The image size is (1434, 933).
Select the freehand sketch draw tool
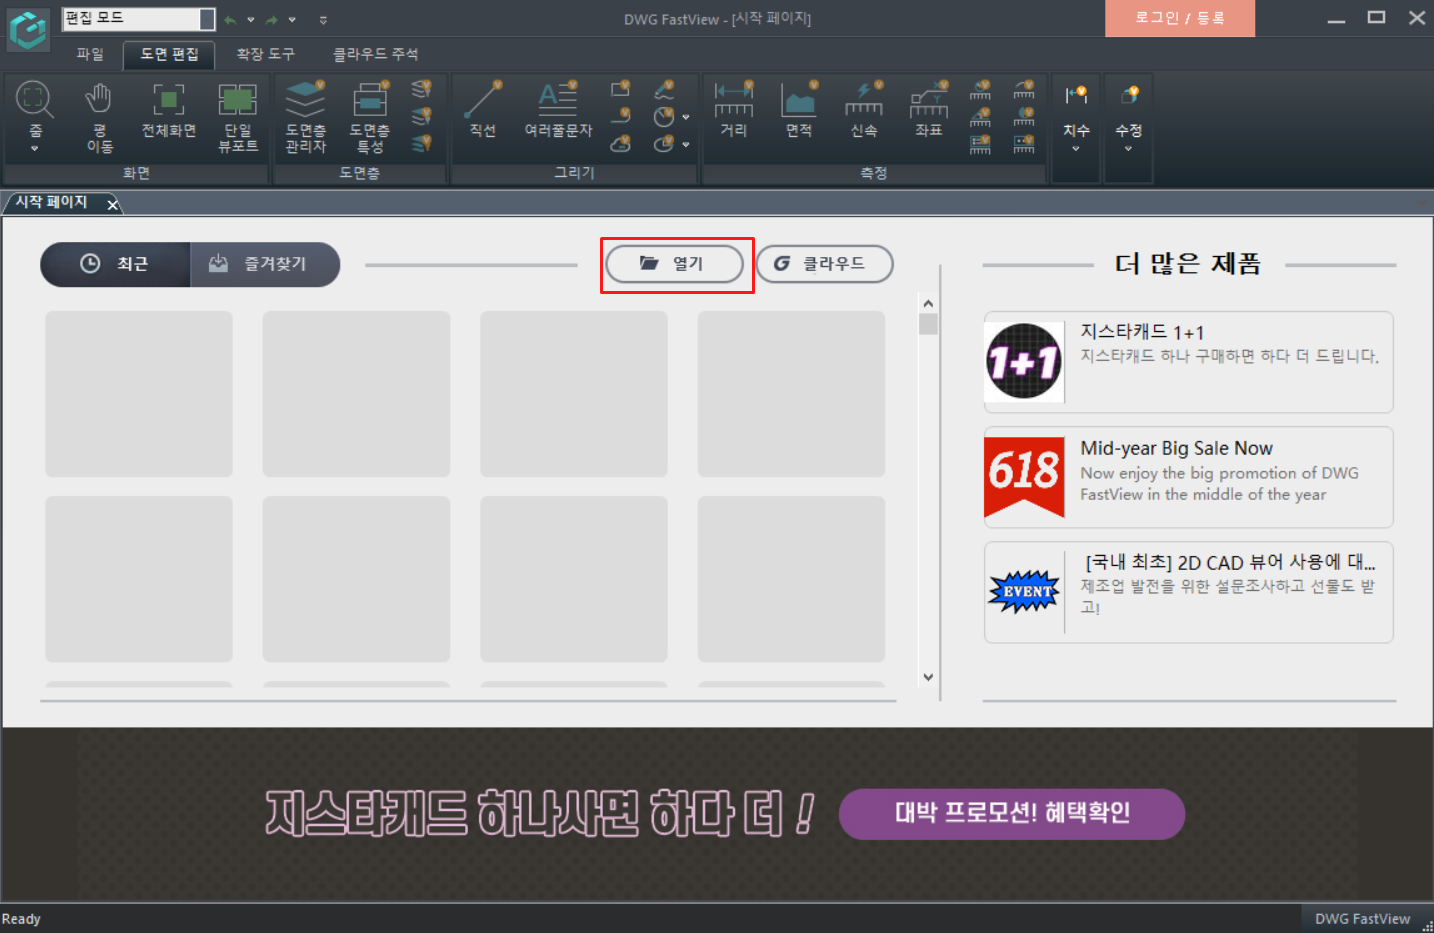664,89
